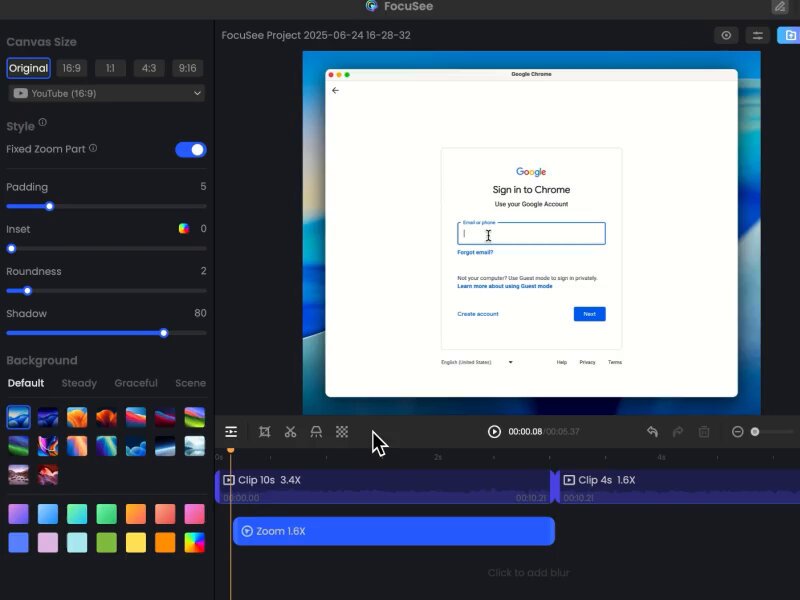Click the Inset slider handle
Screen dimensions: 800x600
(11, 249)
